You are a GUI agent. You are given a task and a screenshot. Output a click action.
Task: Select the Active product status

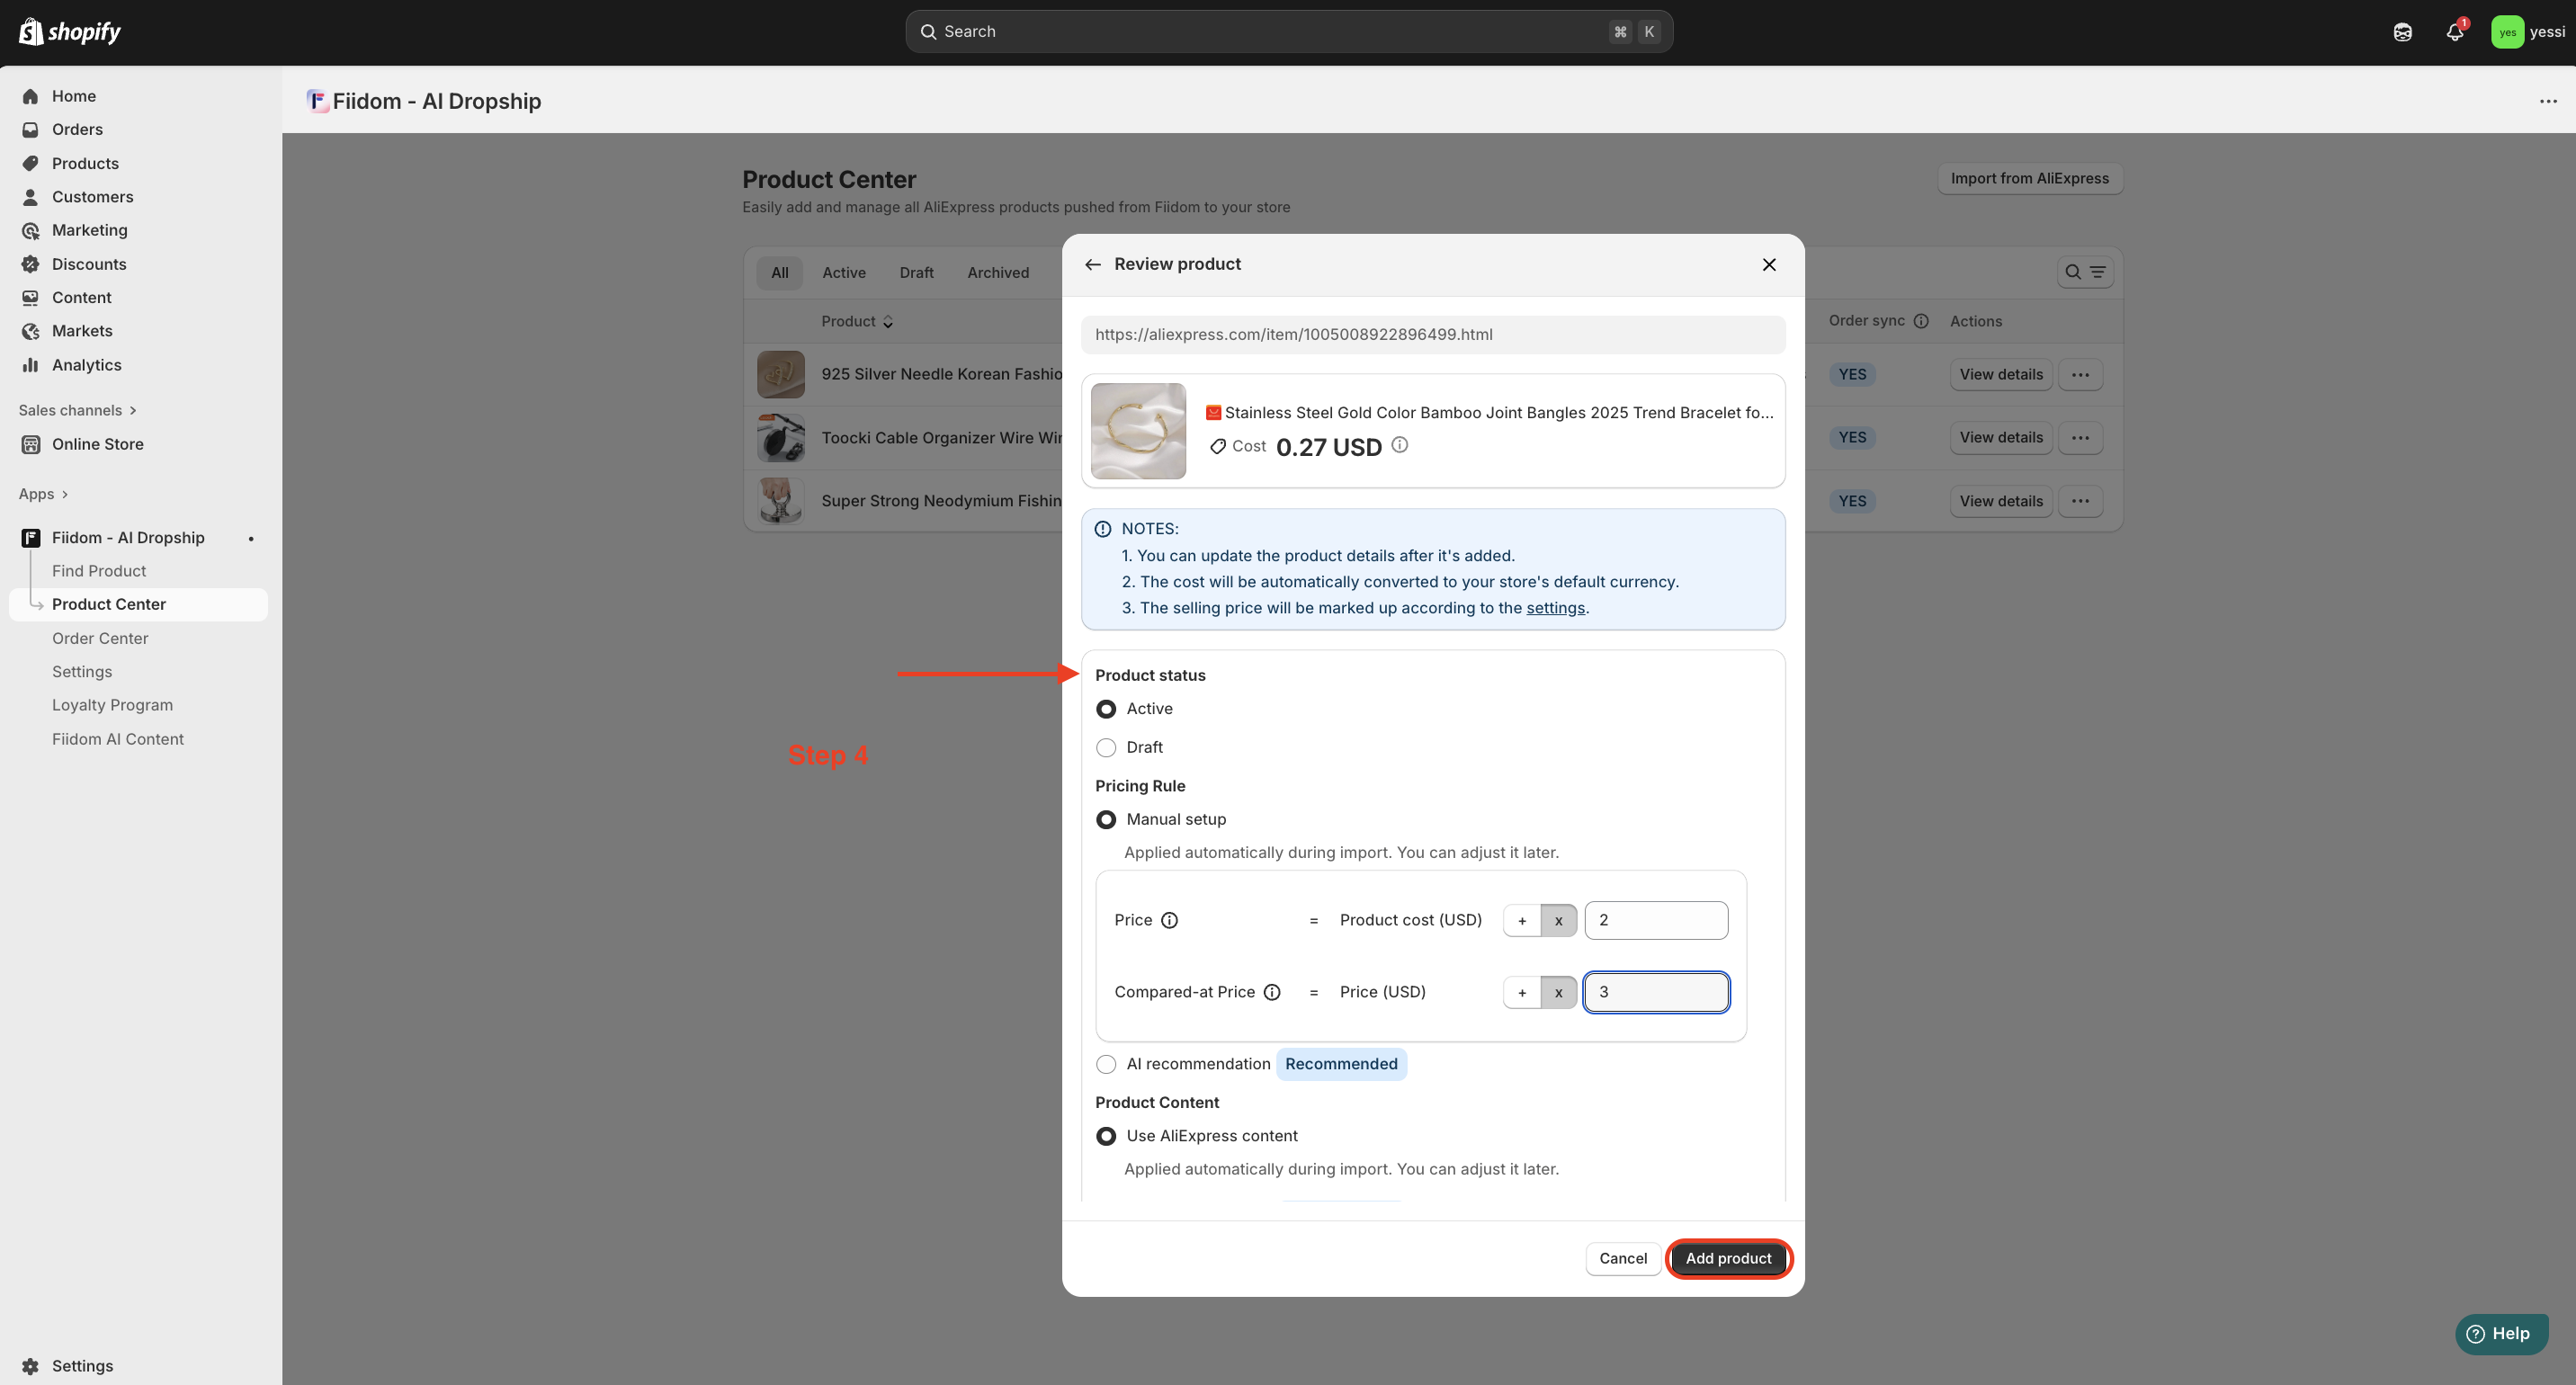(x=1106, y=709)
